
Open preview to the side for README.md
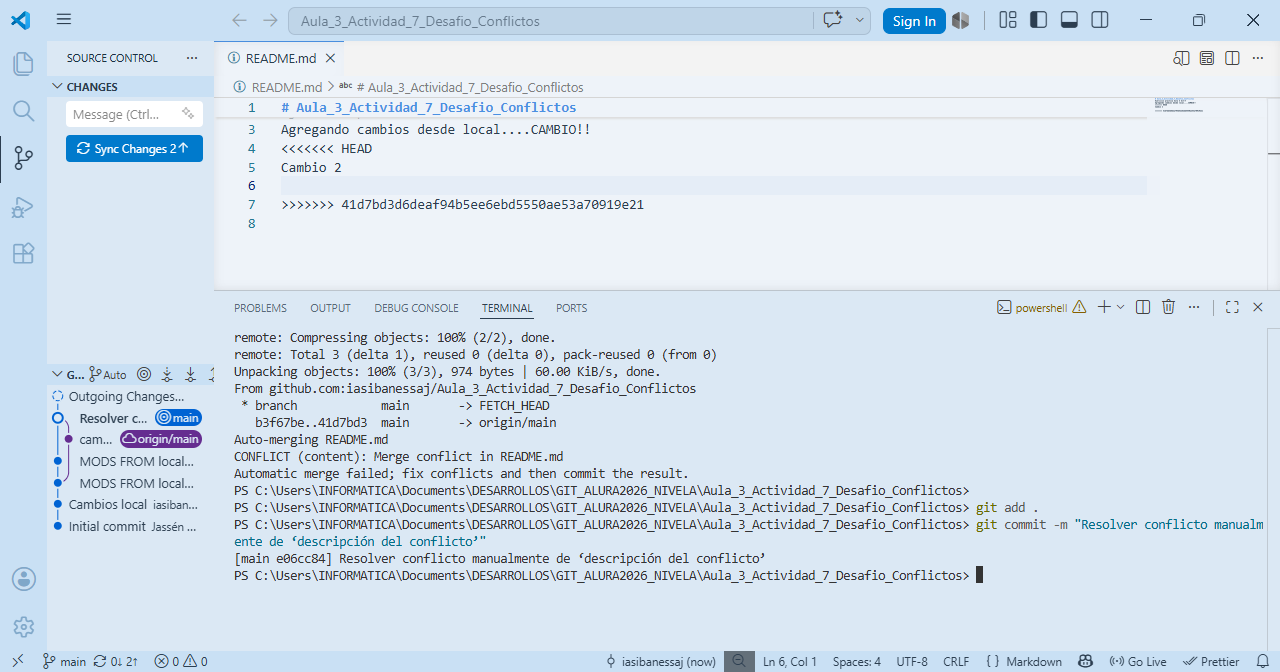click(x=1182, y=58)
